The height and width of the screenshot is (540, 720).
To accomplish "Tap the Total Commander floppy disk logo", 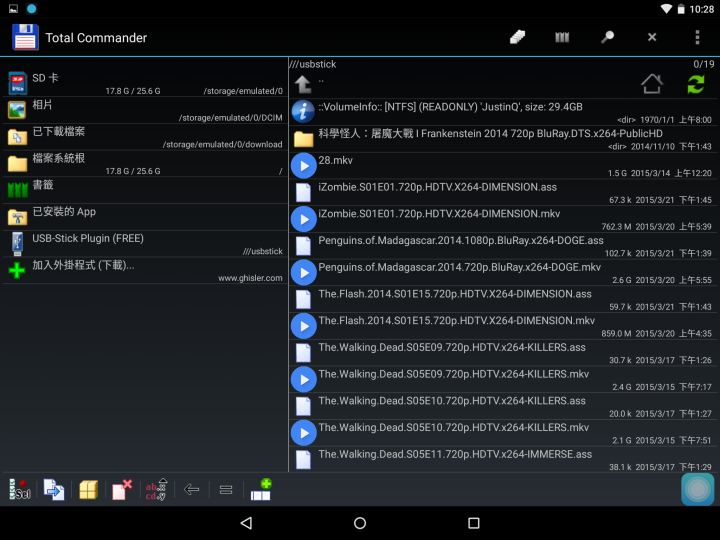I will click(x=25, y=37).
